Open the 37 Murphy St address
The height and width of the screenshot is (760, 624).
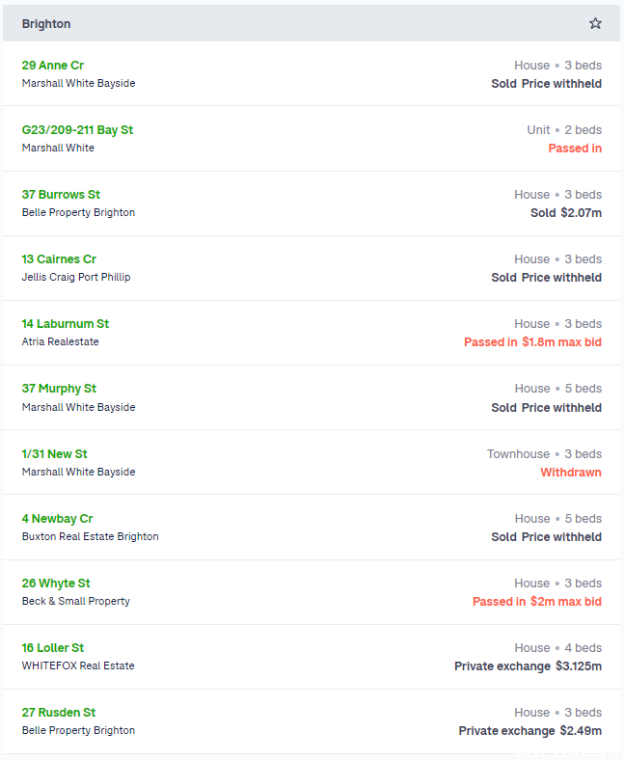(x=59, y=388)
